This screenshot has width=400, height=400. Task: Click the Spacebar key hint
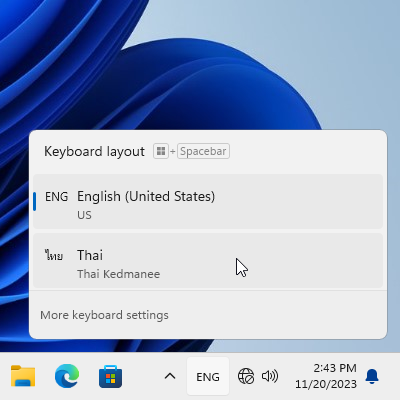coord(203,151)
